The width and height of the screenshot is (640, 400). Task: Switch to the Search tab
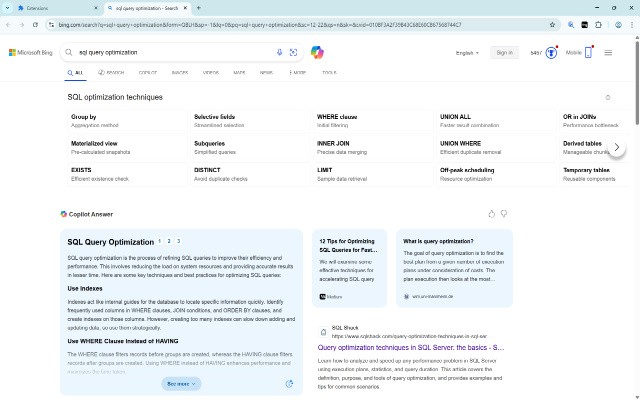[111, 73]
